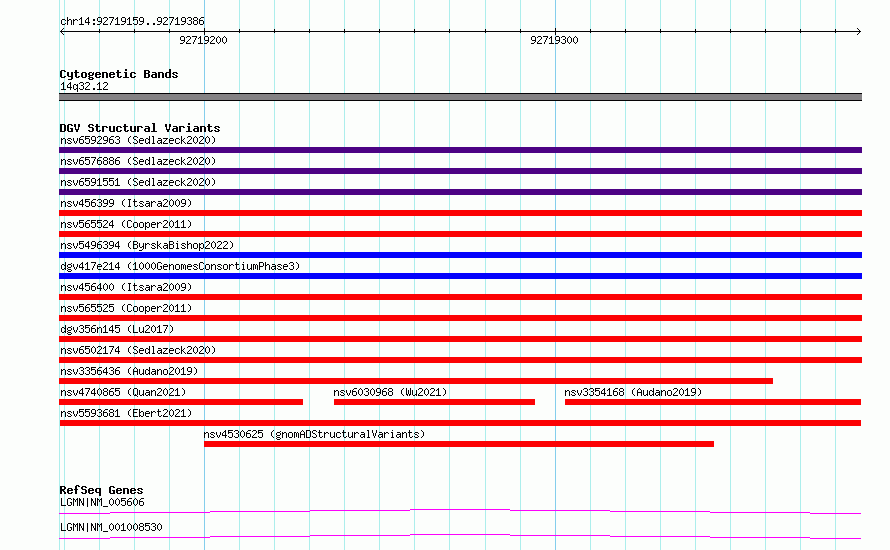
Task: Select the Cytogenetic Bands track title
Action: click(x=119, y=74)
